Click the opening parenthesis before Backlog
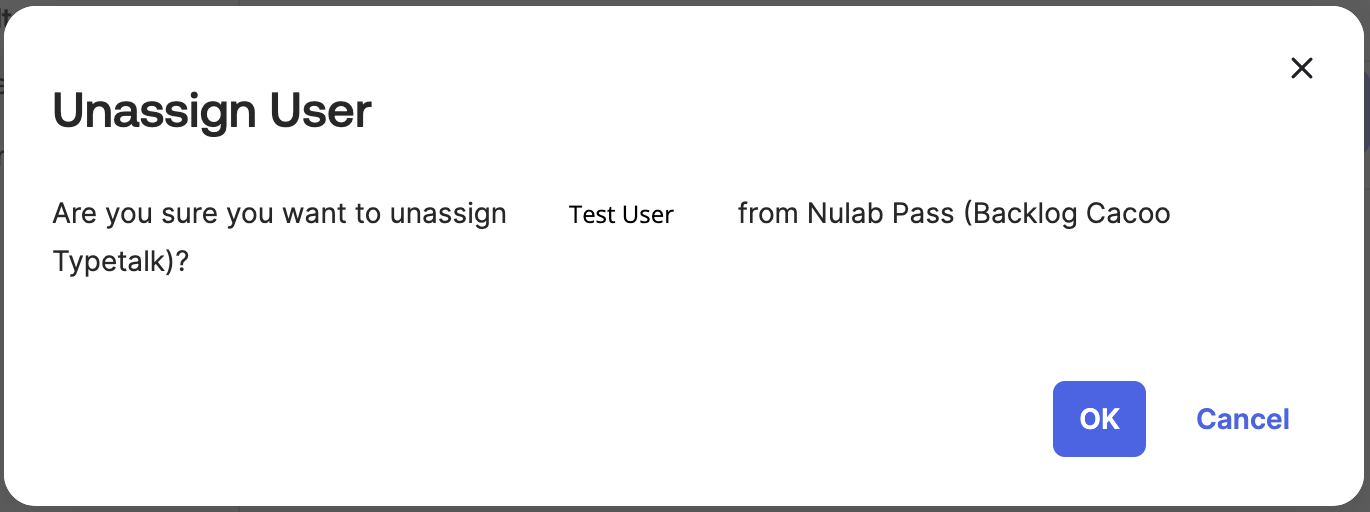 [x=969, y=214]
